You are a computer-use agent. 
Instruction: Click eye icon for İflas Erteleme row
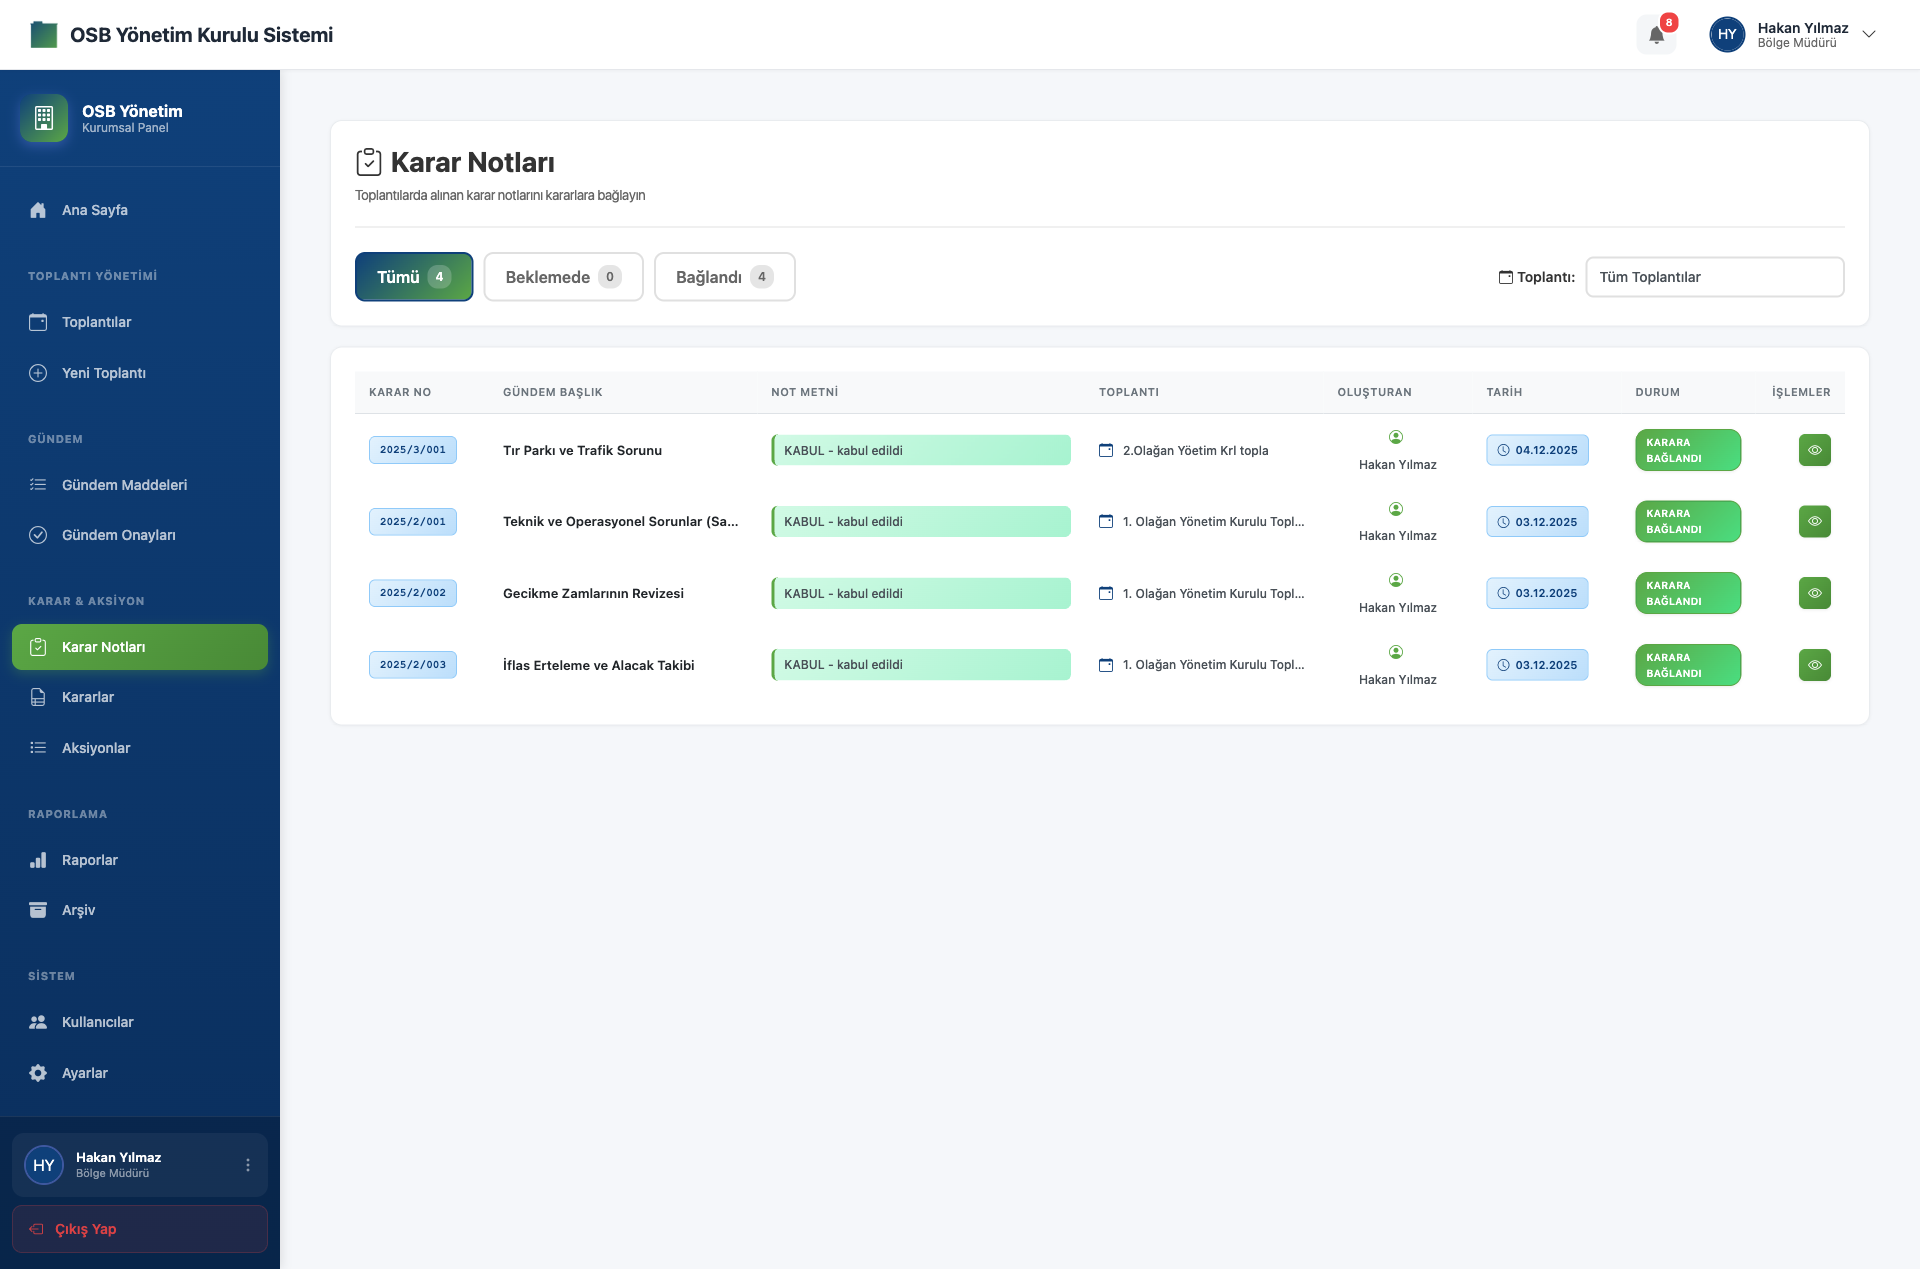point(1814,665)
